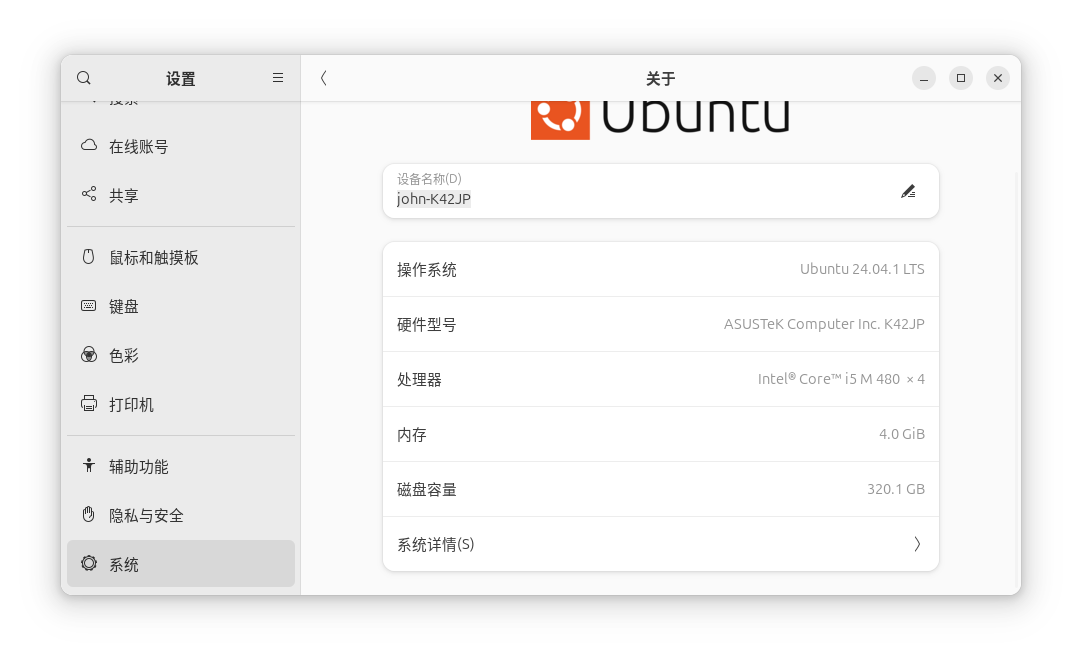Click the Intel Core i5 M 480 value
This screenshot has width=1082, height=662.
841,379
